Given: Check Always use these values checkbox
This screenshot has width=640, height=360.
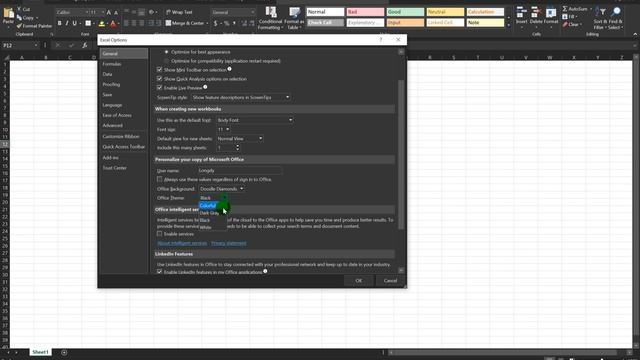Looking at the screenshot, I should click(x=159, y=179).
